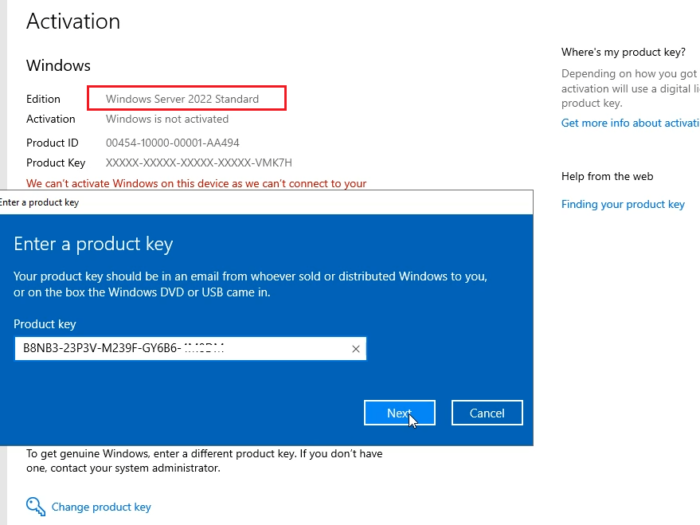Image resolution: width=700 pixels, height=525 pixels.
Task: Click the Where's my product key heading
Action: point(623,52)
